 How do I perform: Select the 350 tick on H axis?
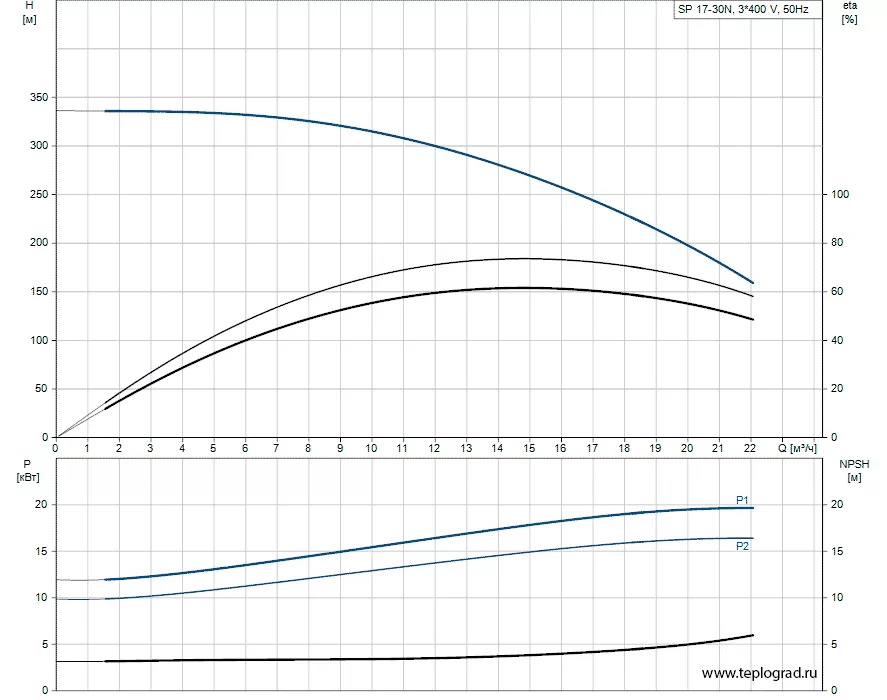coord(40,98)
